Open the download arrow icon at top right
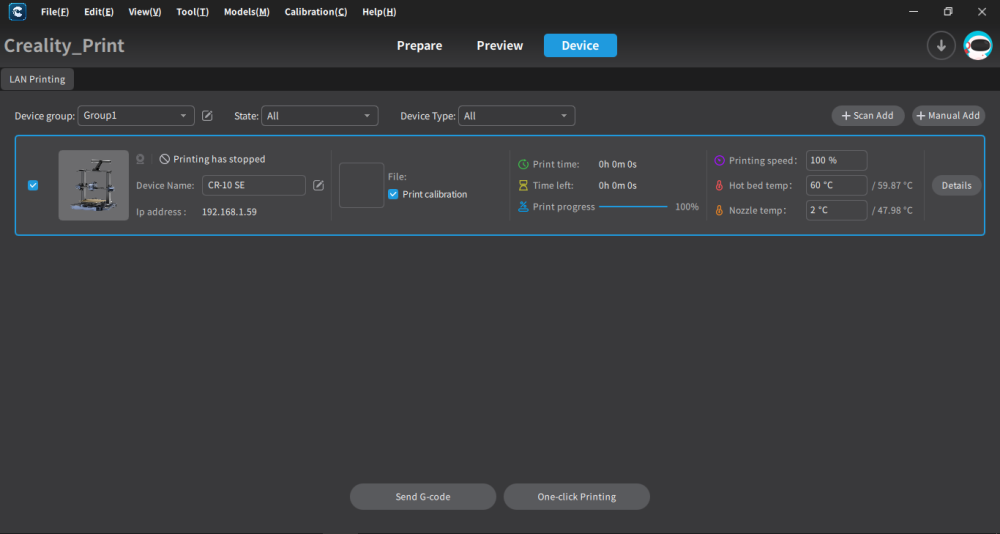The image size is (1000, 534). pyautogui.click(x=941, y=46)
